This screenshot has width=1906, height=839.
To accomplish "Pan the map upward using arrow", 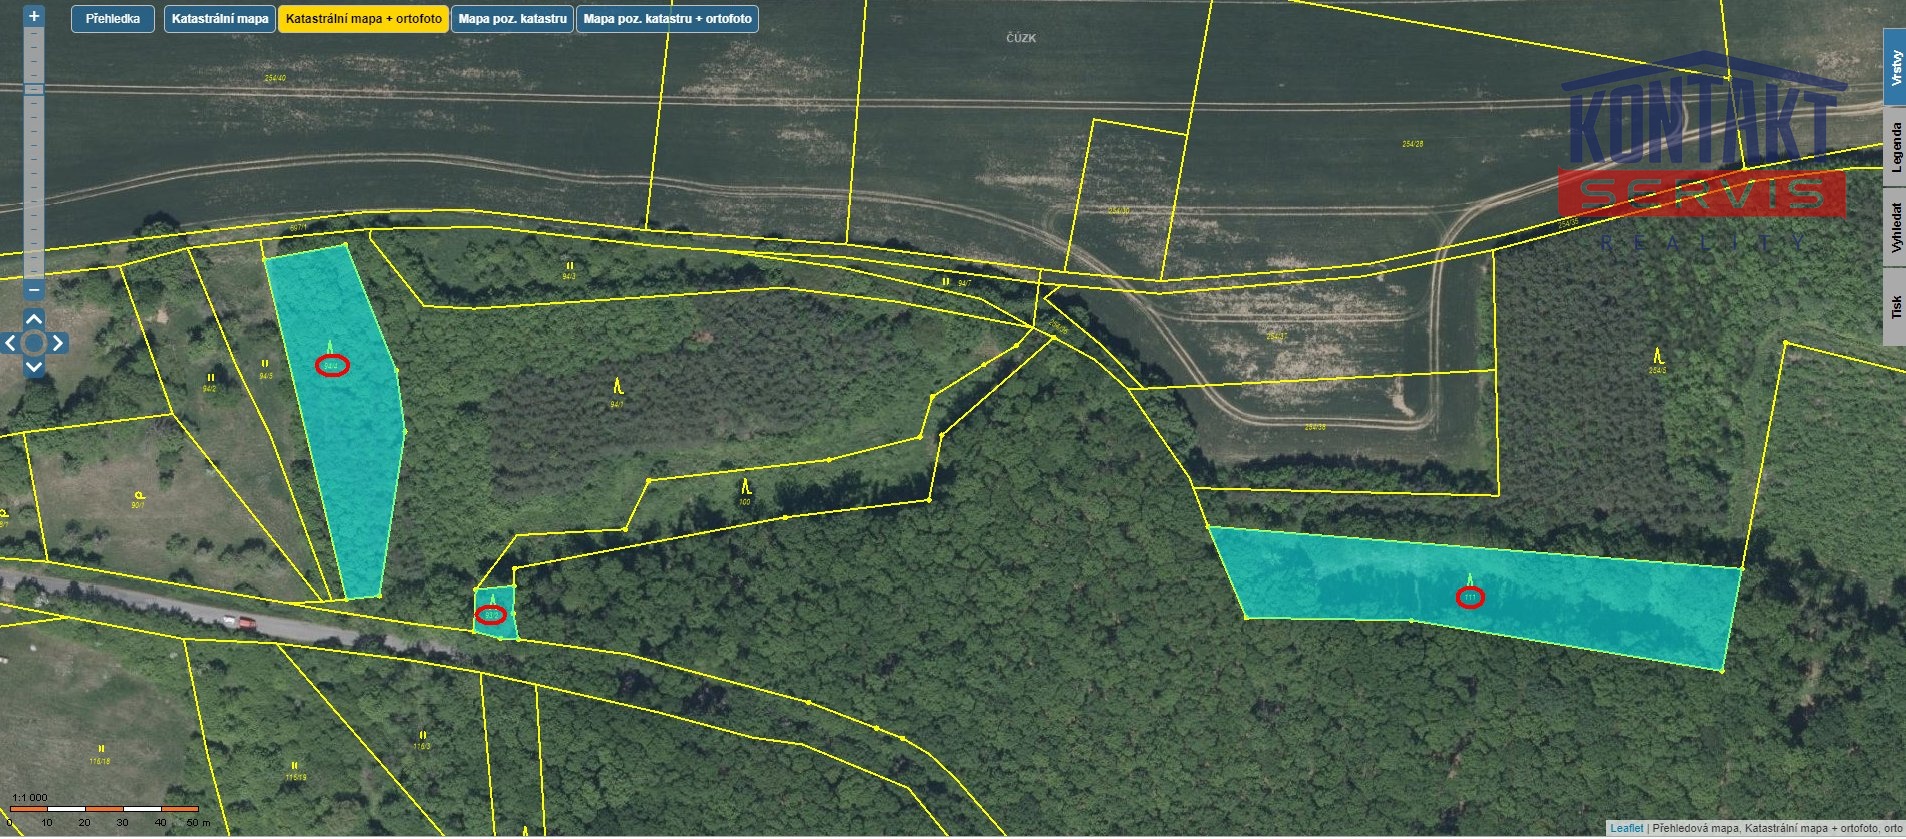I will click(x=34, y=319).
